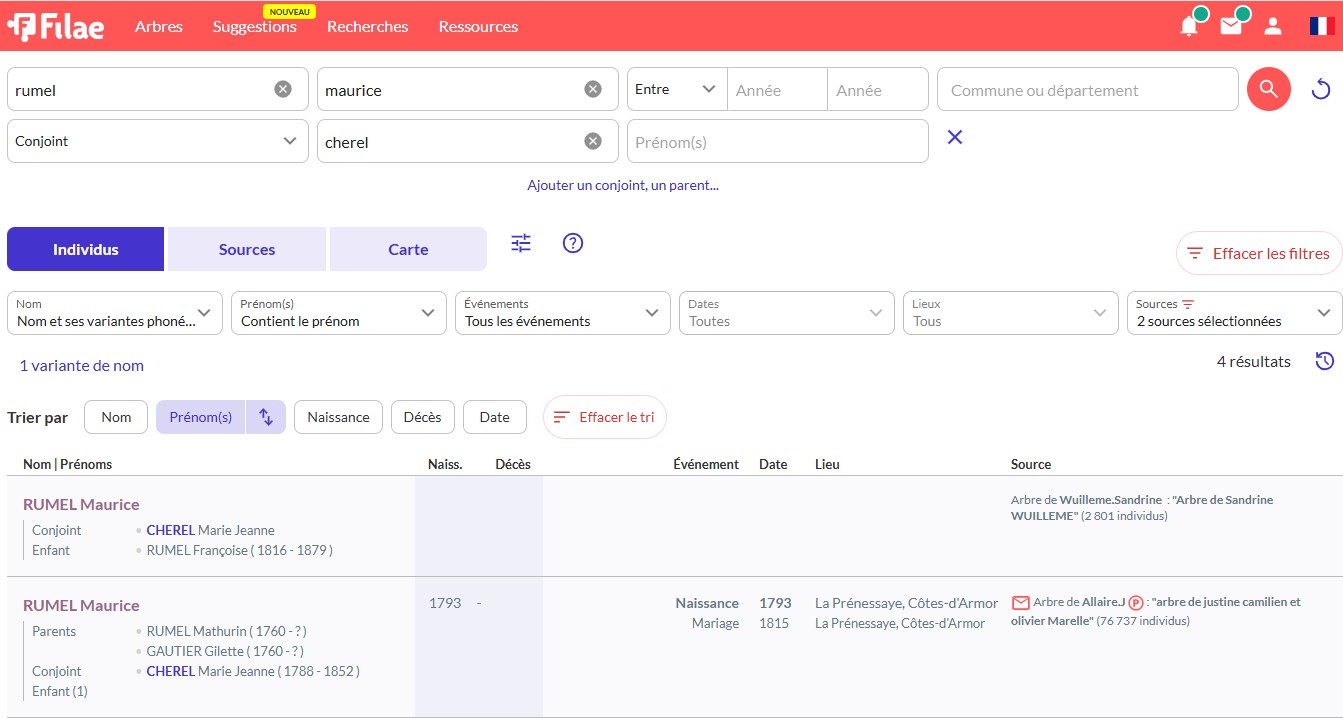
Task: Clear the 'rumel' surname field
Action: (x=283, y=89)
